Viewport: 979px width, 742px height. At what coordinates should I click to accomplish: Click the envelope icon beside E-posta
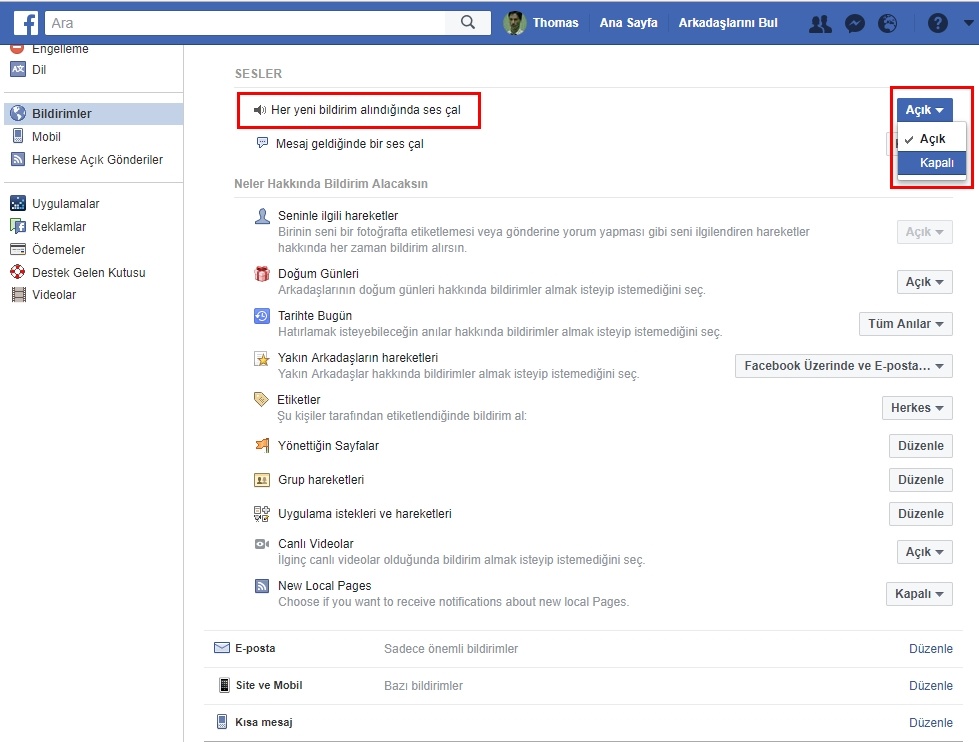coord(222,648)
